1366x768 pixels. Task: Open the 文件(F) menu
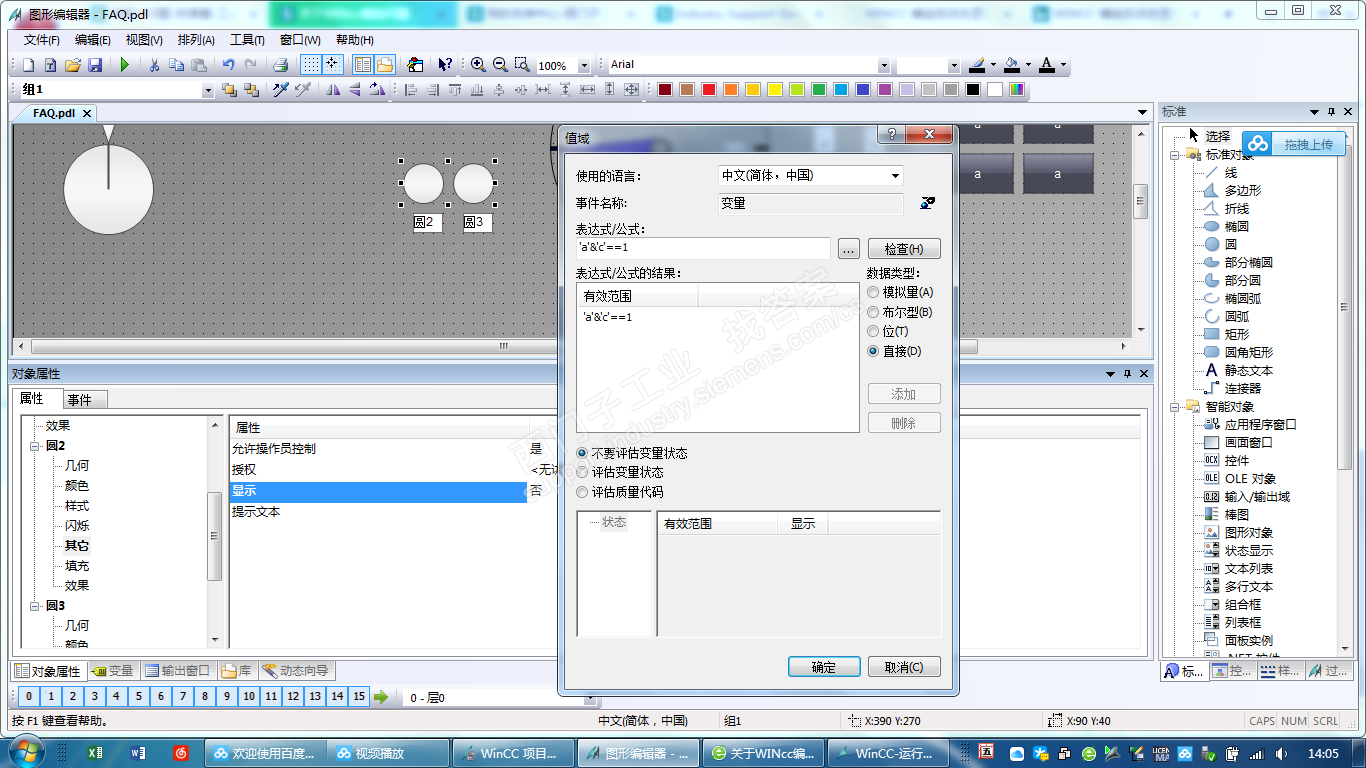42,40
